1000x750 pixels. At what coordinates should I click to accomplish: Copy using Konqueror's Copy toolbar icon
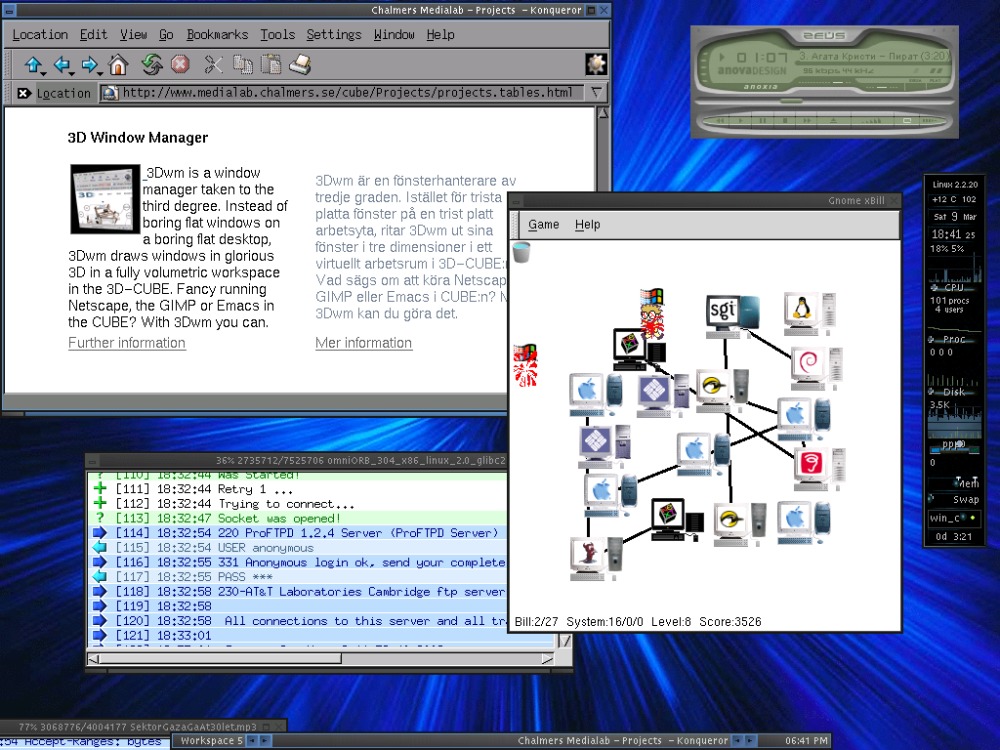pyautogui.click(x=242, y=64)
